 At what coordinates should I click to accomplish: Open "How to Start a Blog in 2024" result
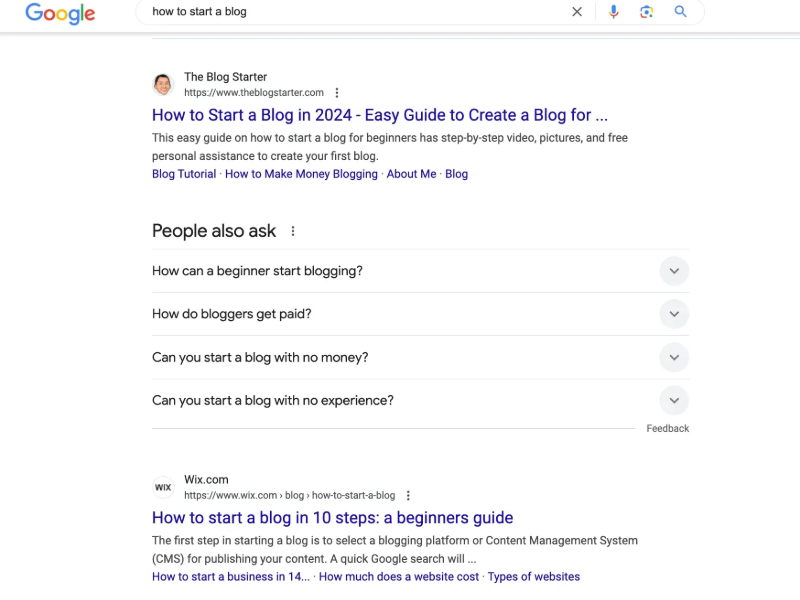pos(379,115)
